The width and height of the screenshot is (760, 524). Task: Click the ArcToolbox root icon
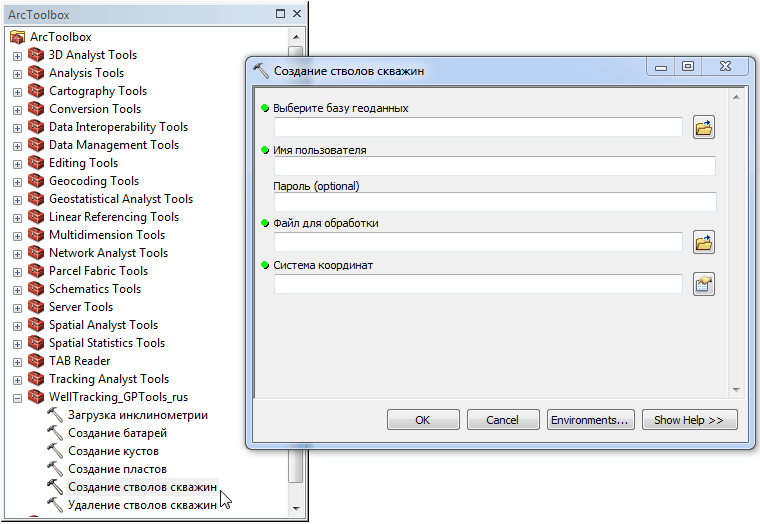[17, 37]
